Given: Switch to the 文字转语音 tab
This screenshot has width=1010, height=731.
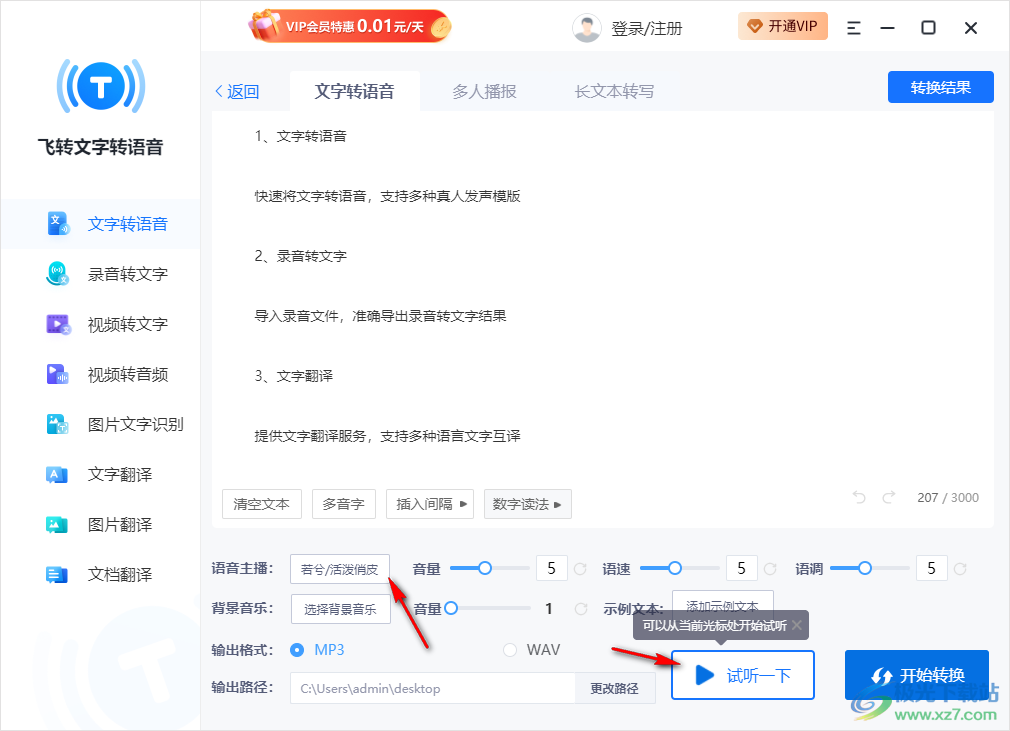Looking at the screenshot, I should click(x=354, y=91).
